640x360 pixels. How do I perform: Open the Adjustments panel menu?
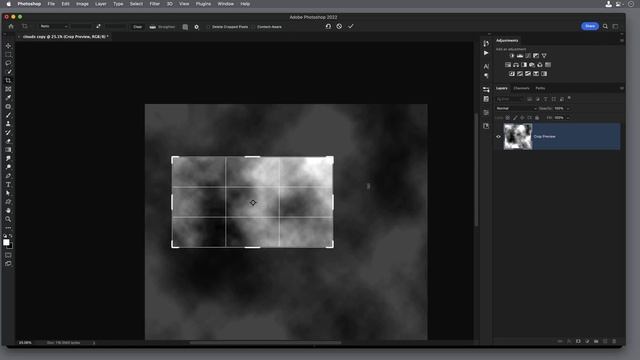click(x=622, y=40)
